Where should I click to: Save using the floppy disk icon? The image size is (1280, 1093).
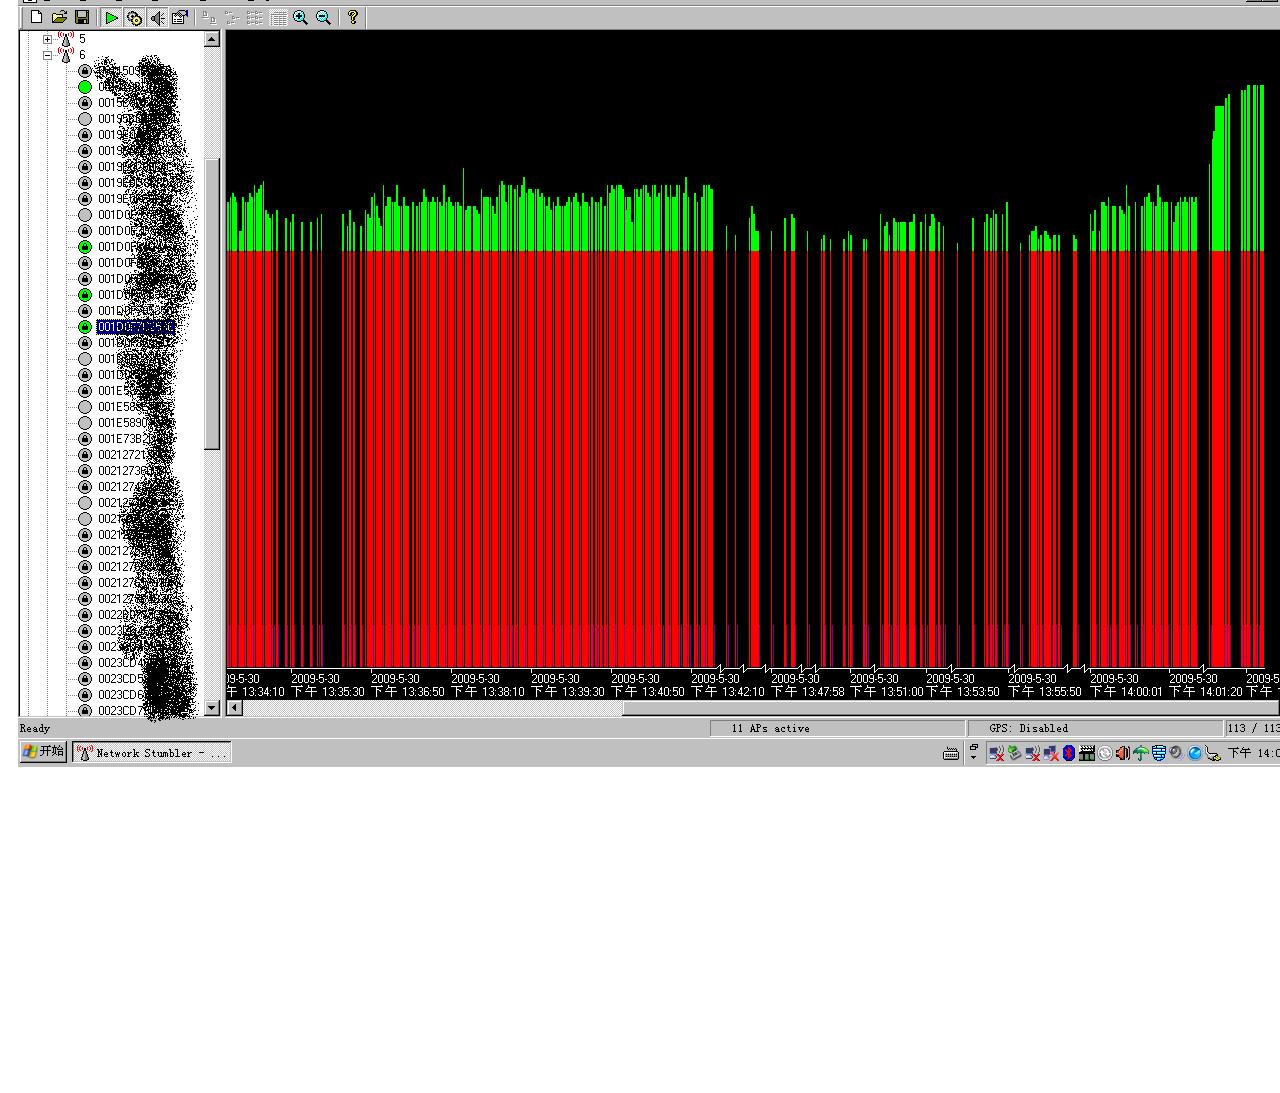[x=82, y=17]
